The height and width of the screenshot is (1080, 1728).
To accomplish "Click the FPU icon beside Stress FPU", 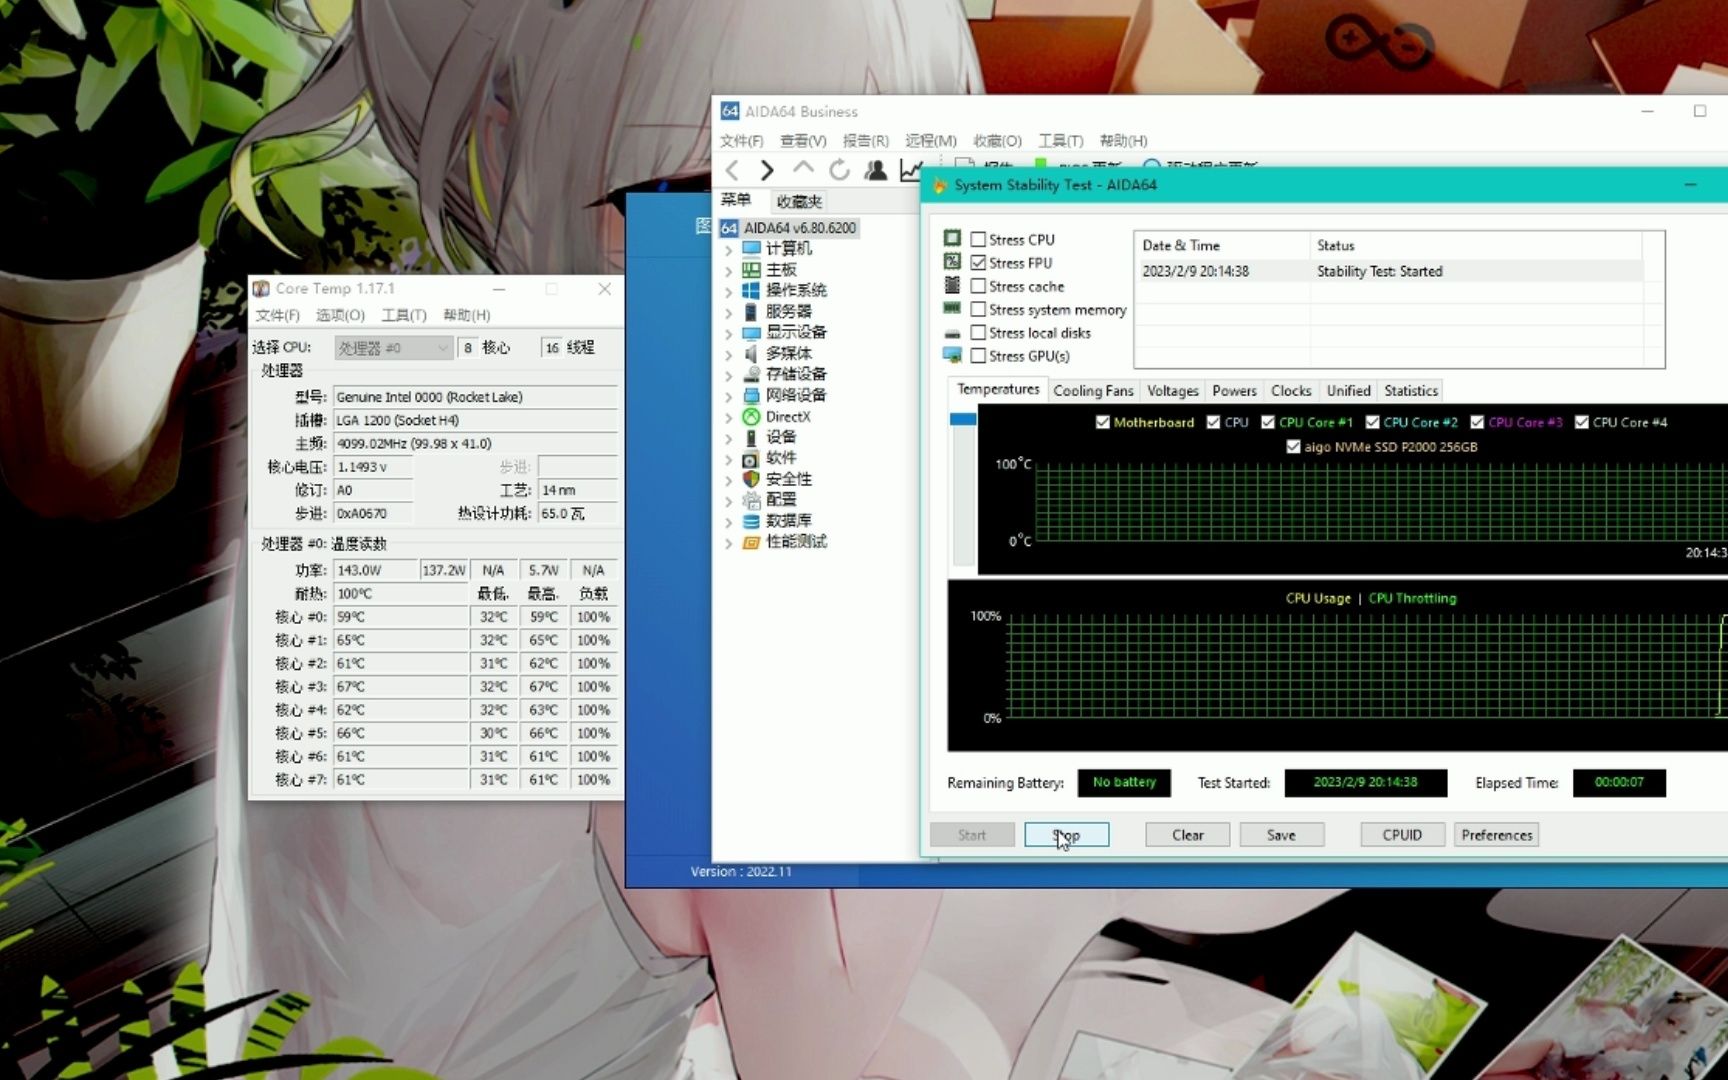I will tap(952, 261).
